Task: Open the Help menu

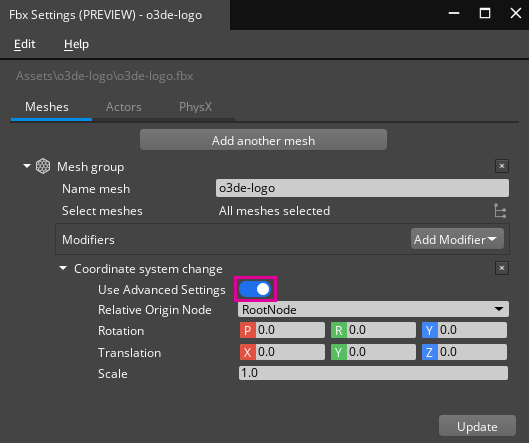Action: point(76,44)
